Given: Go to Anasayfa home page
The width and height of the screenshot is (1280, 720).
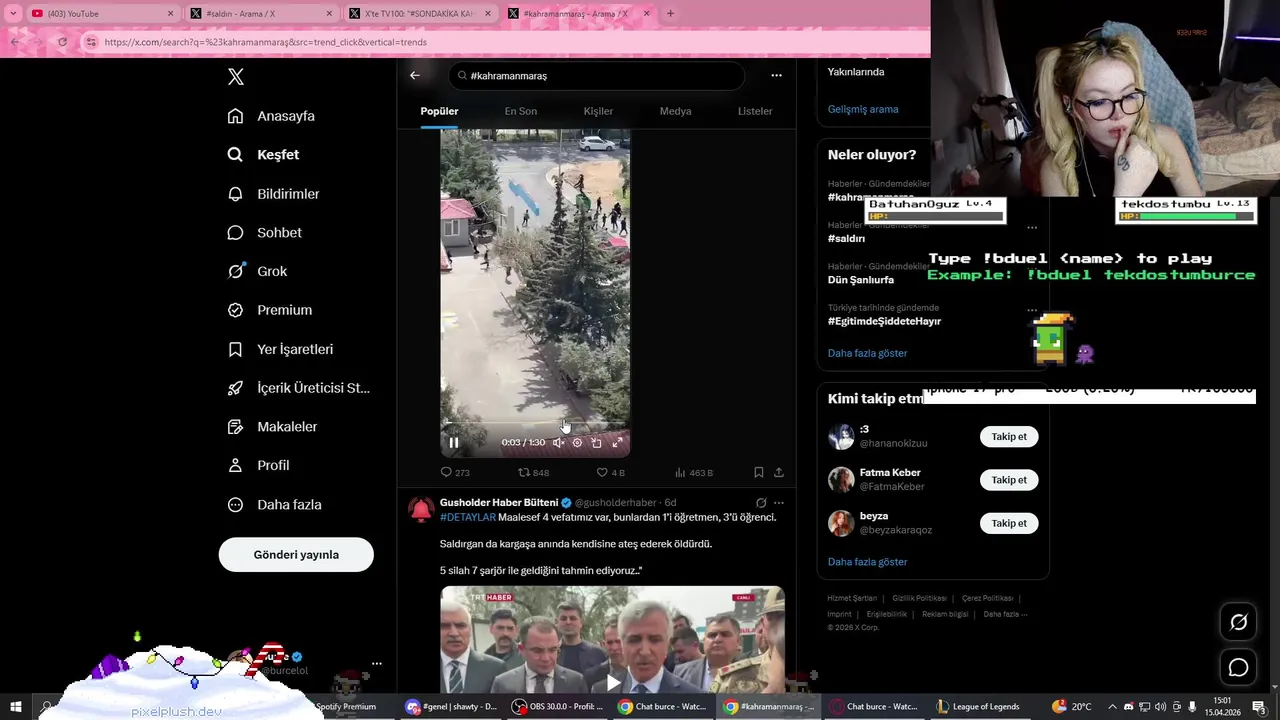Looking at the screenshot, I should click(x=271, y=116).
